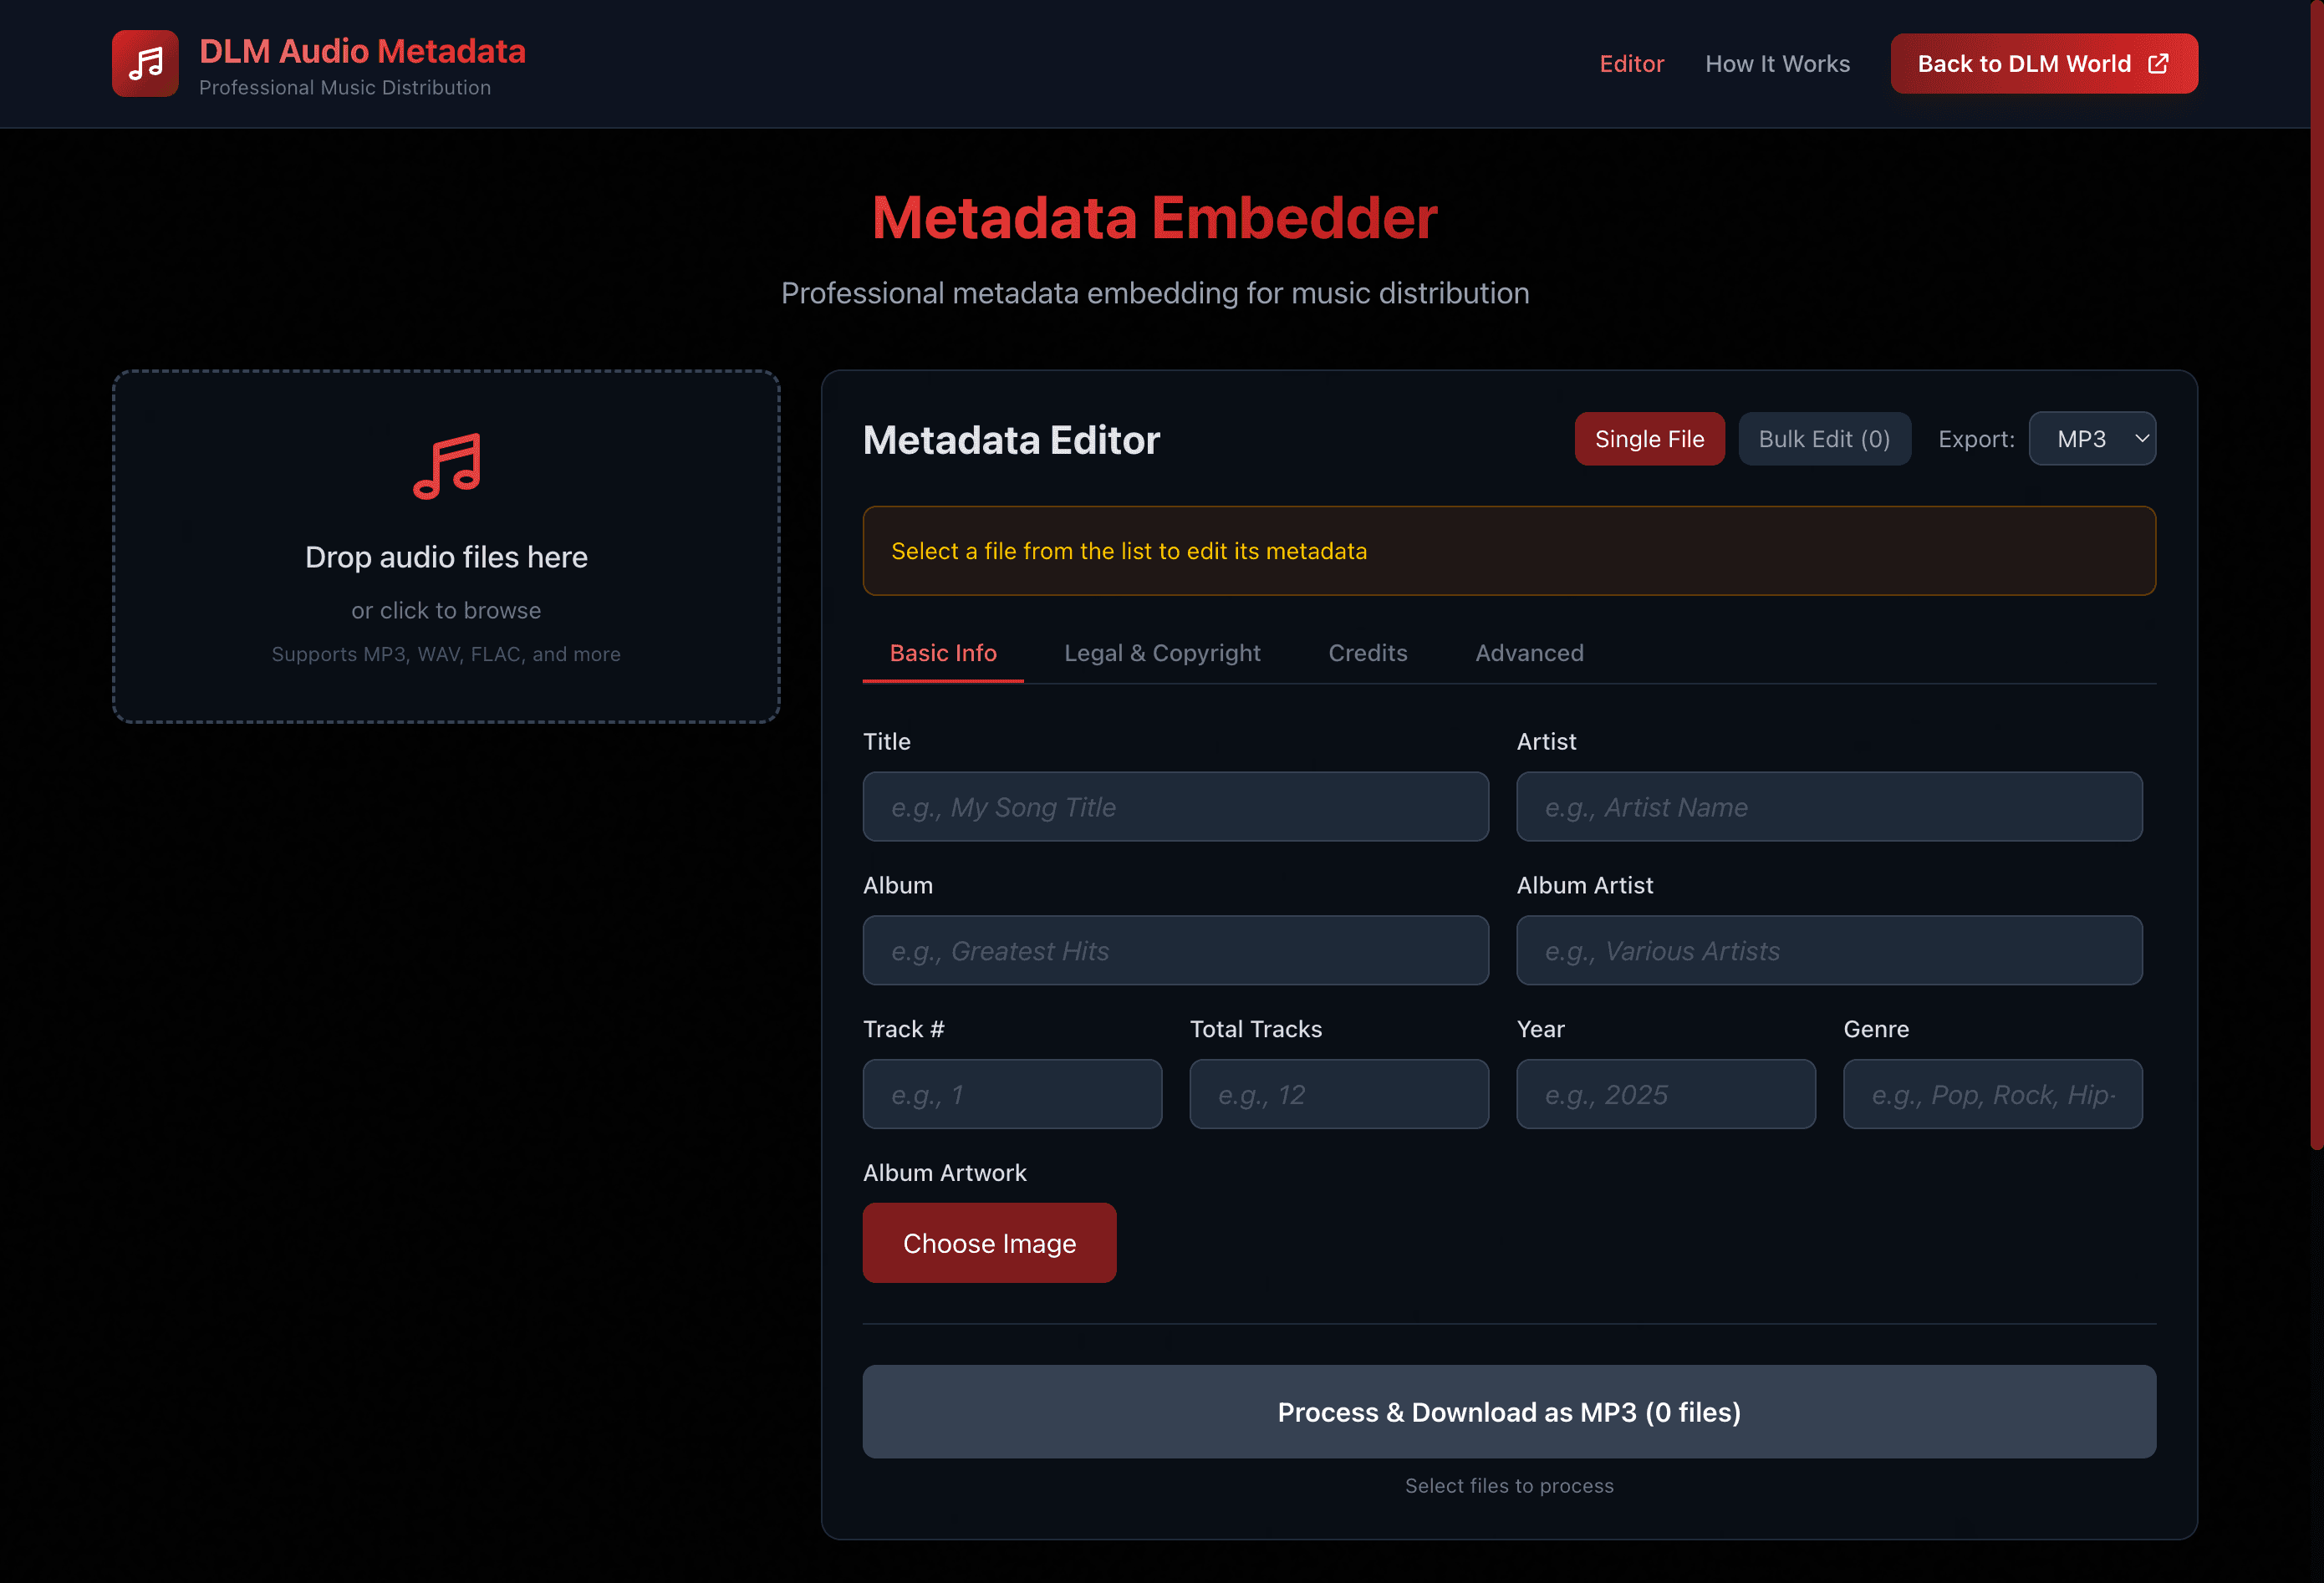Click the Year input field
Screen dimensions: 2324x1583
[1666, 1095]
